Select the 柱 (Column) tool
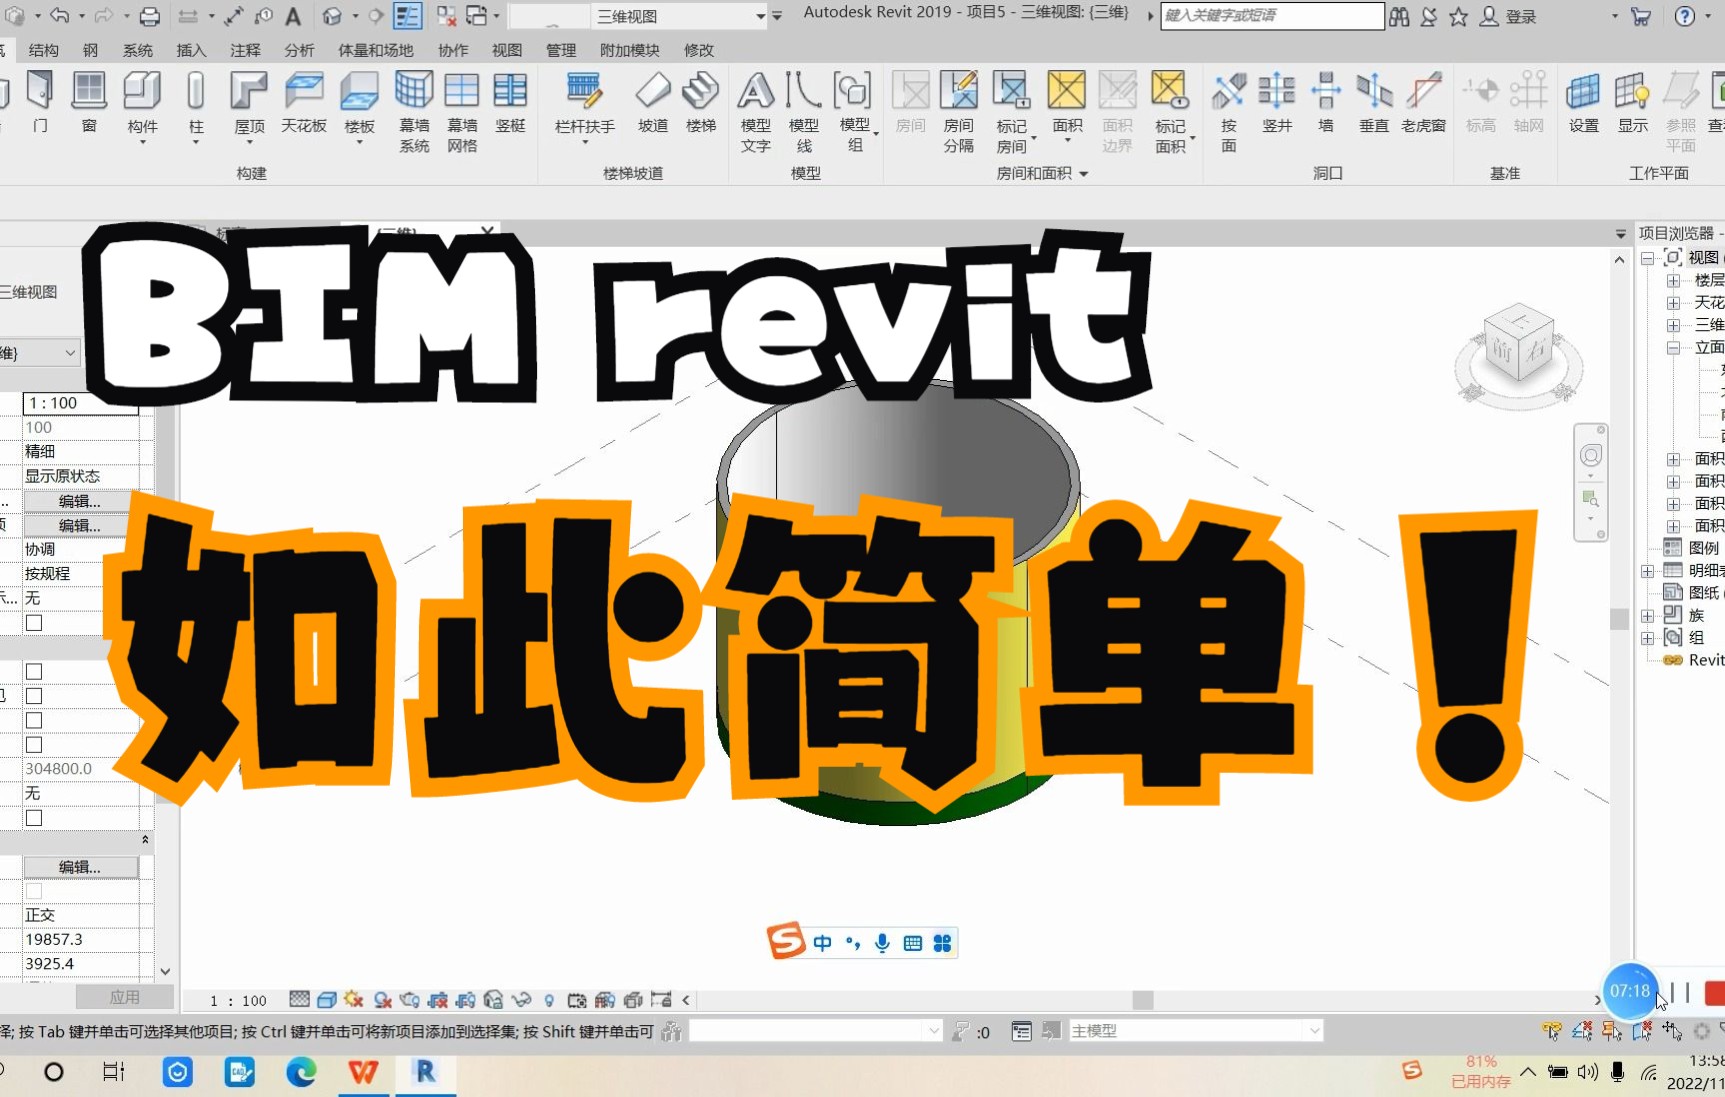The width and height of the screenshot is (1725, 1097). point(196,107)
